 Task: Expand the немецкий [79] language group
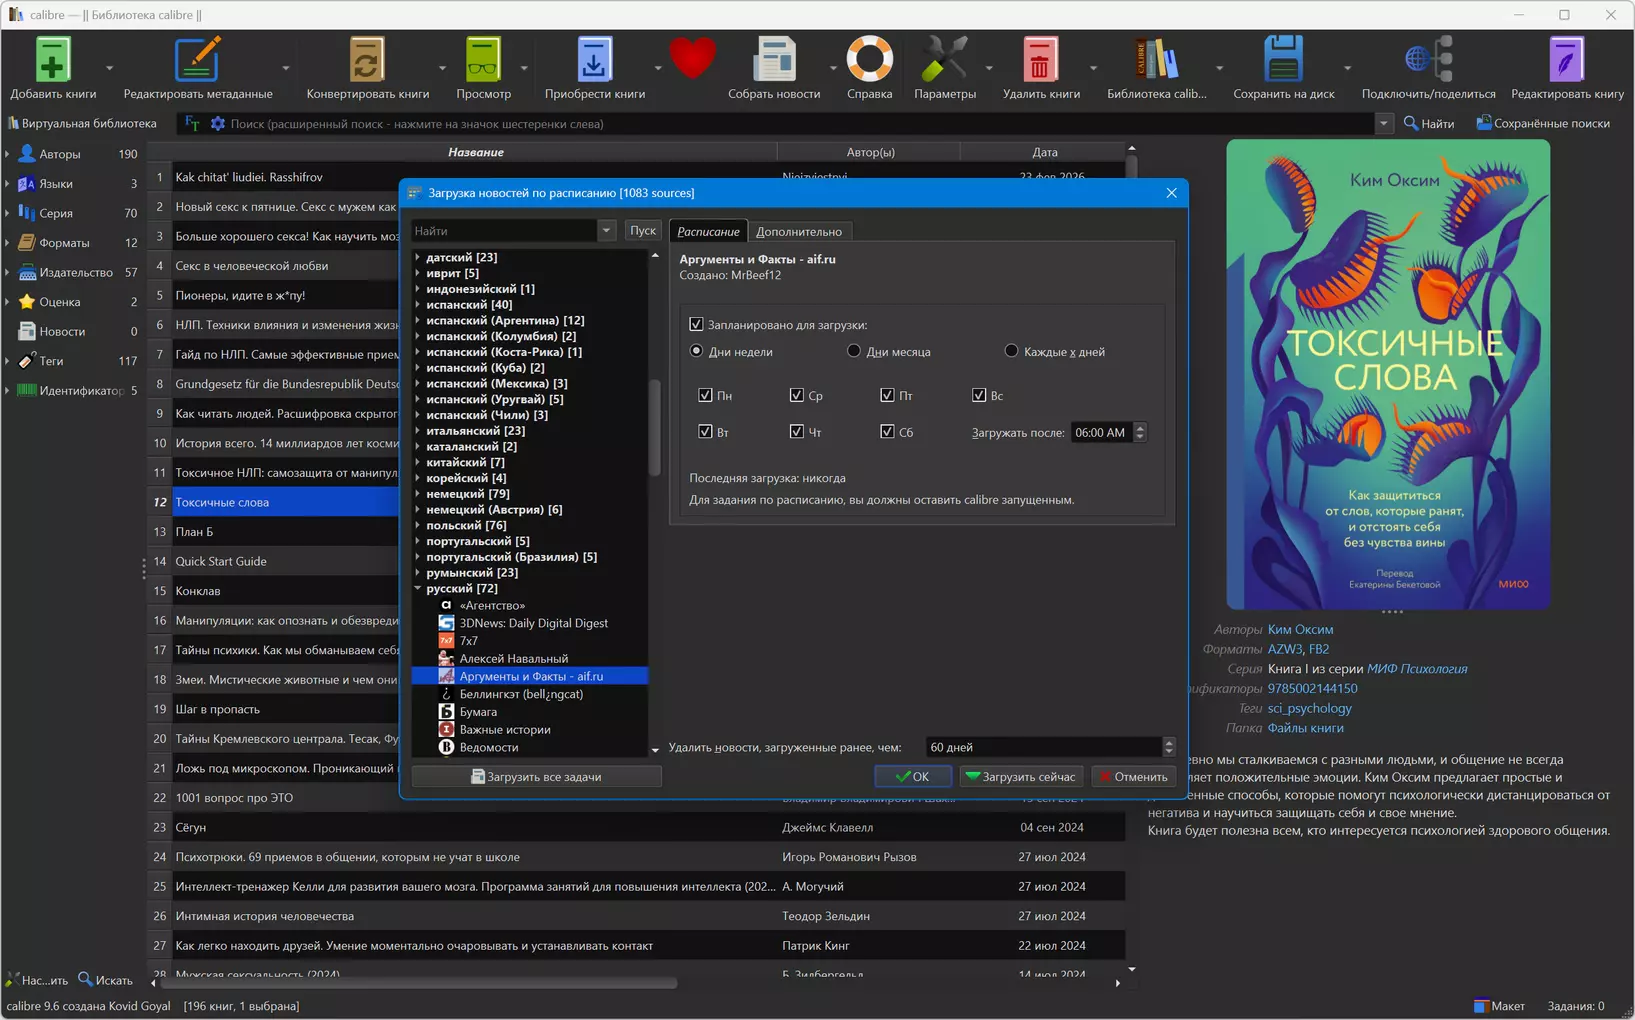point(418,494)
